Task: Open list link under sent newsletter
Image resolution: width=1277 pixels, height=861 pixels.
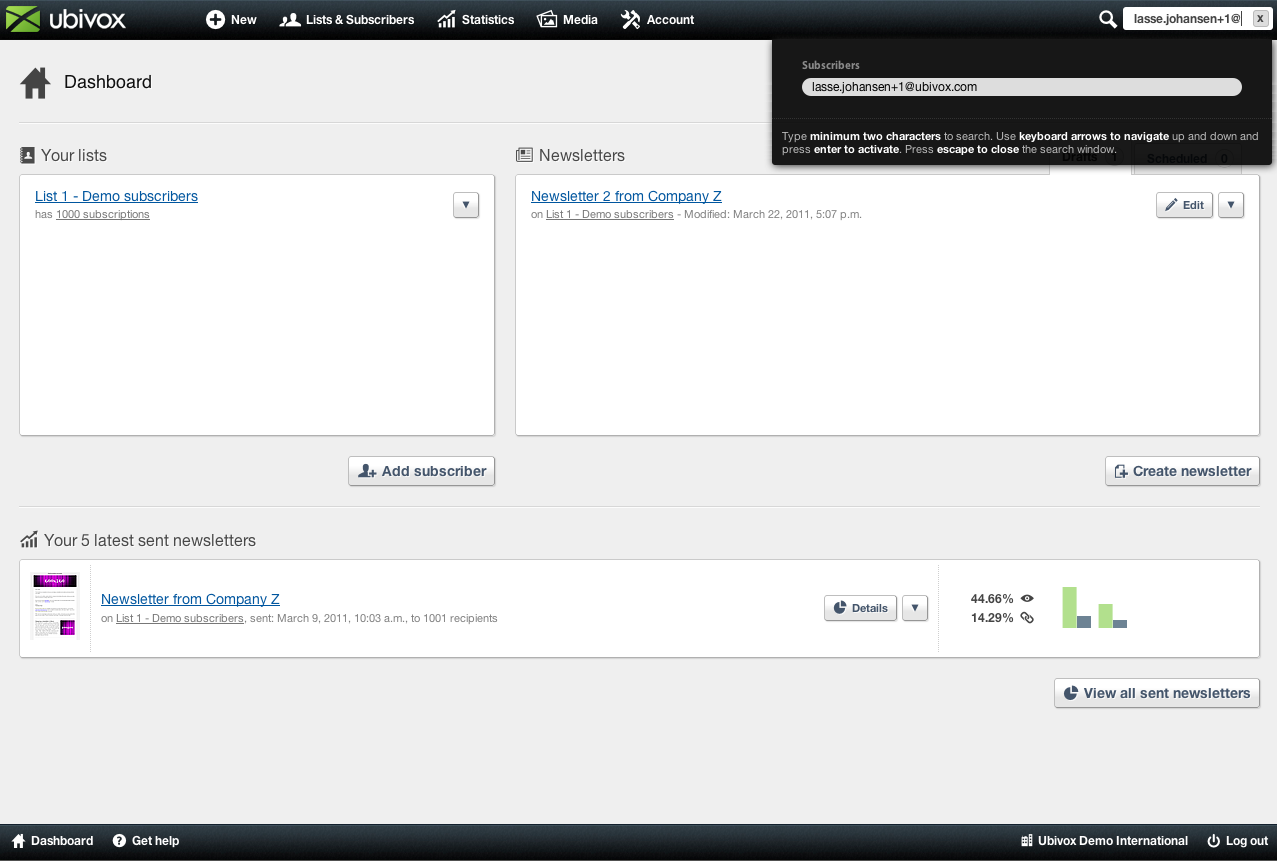Action: tap(180, 618)
